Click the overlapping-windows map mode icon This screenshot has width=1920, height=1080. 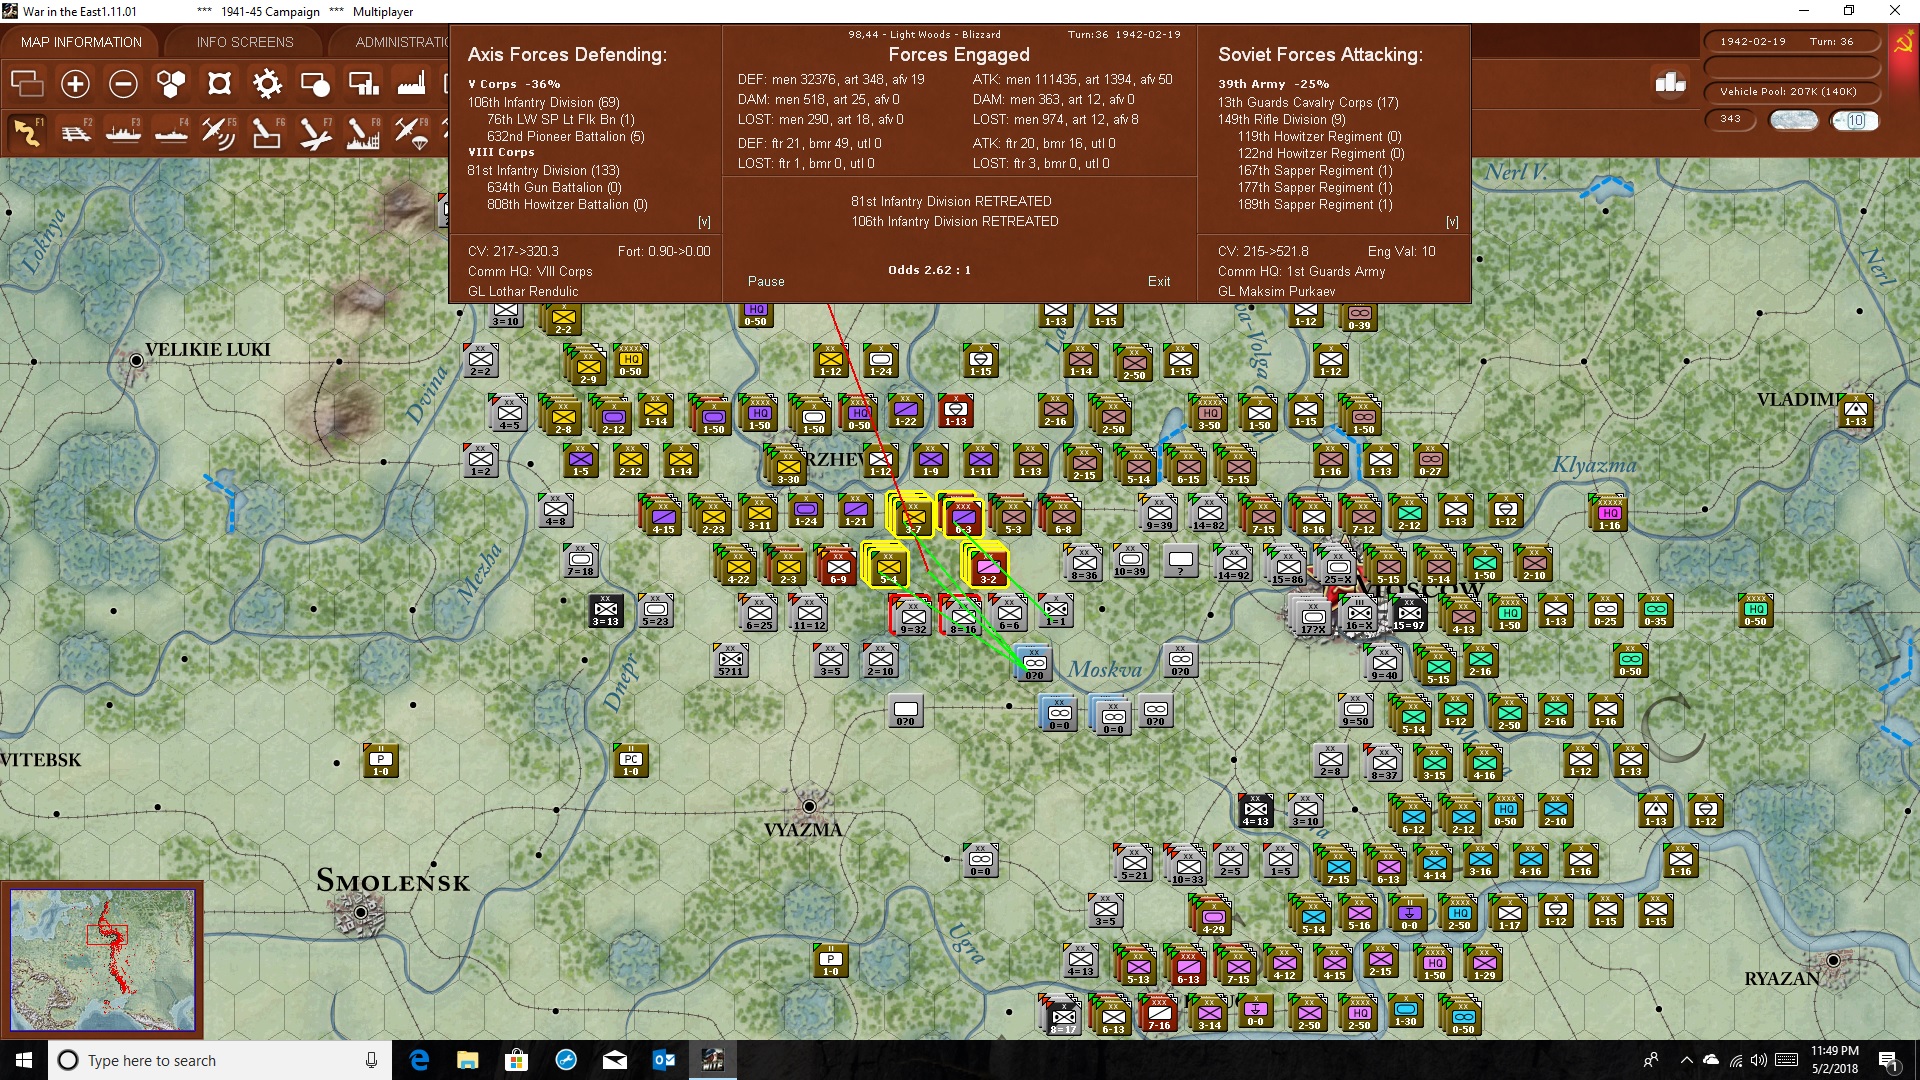tap(27, 84)
